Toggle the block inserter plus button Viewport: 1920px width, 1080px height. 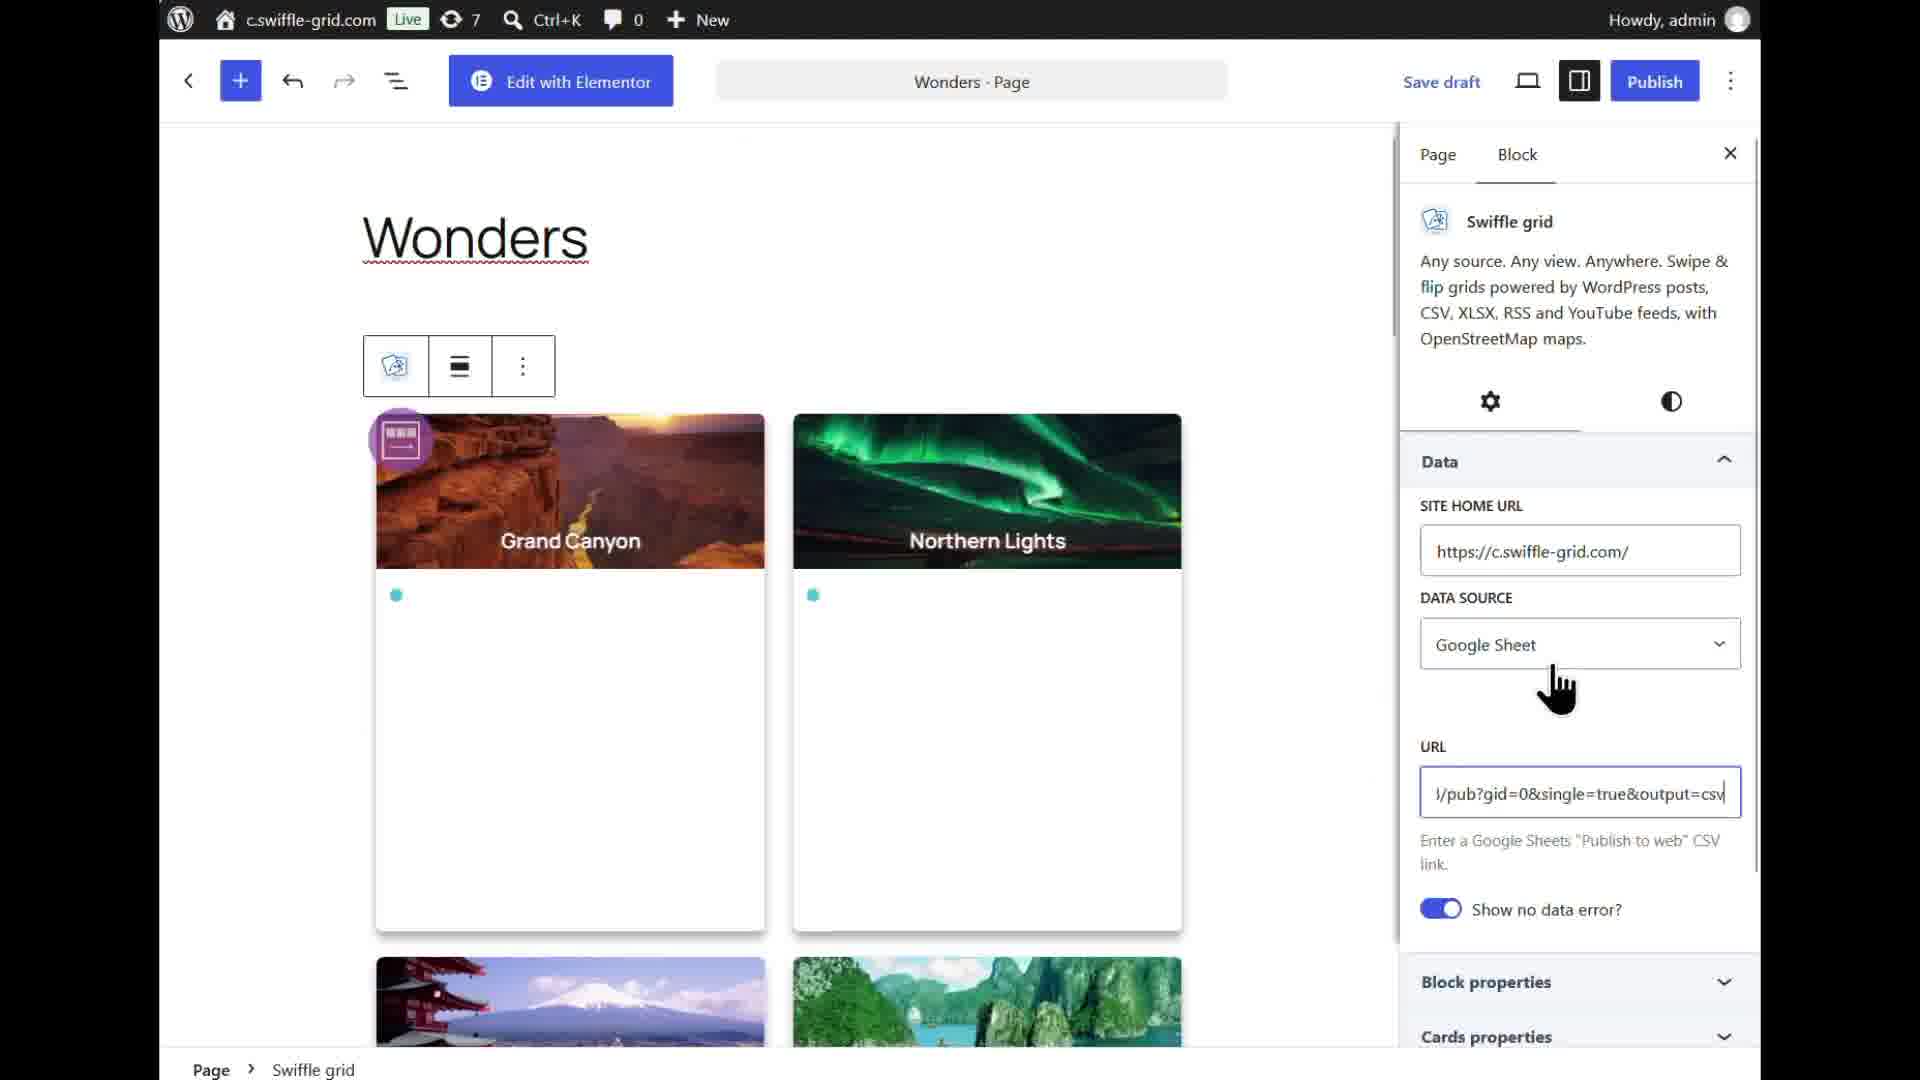pyautogui.click(x=240, y=81)
